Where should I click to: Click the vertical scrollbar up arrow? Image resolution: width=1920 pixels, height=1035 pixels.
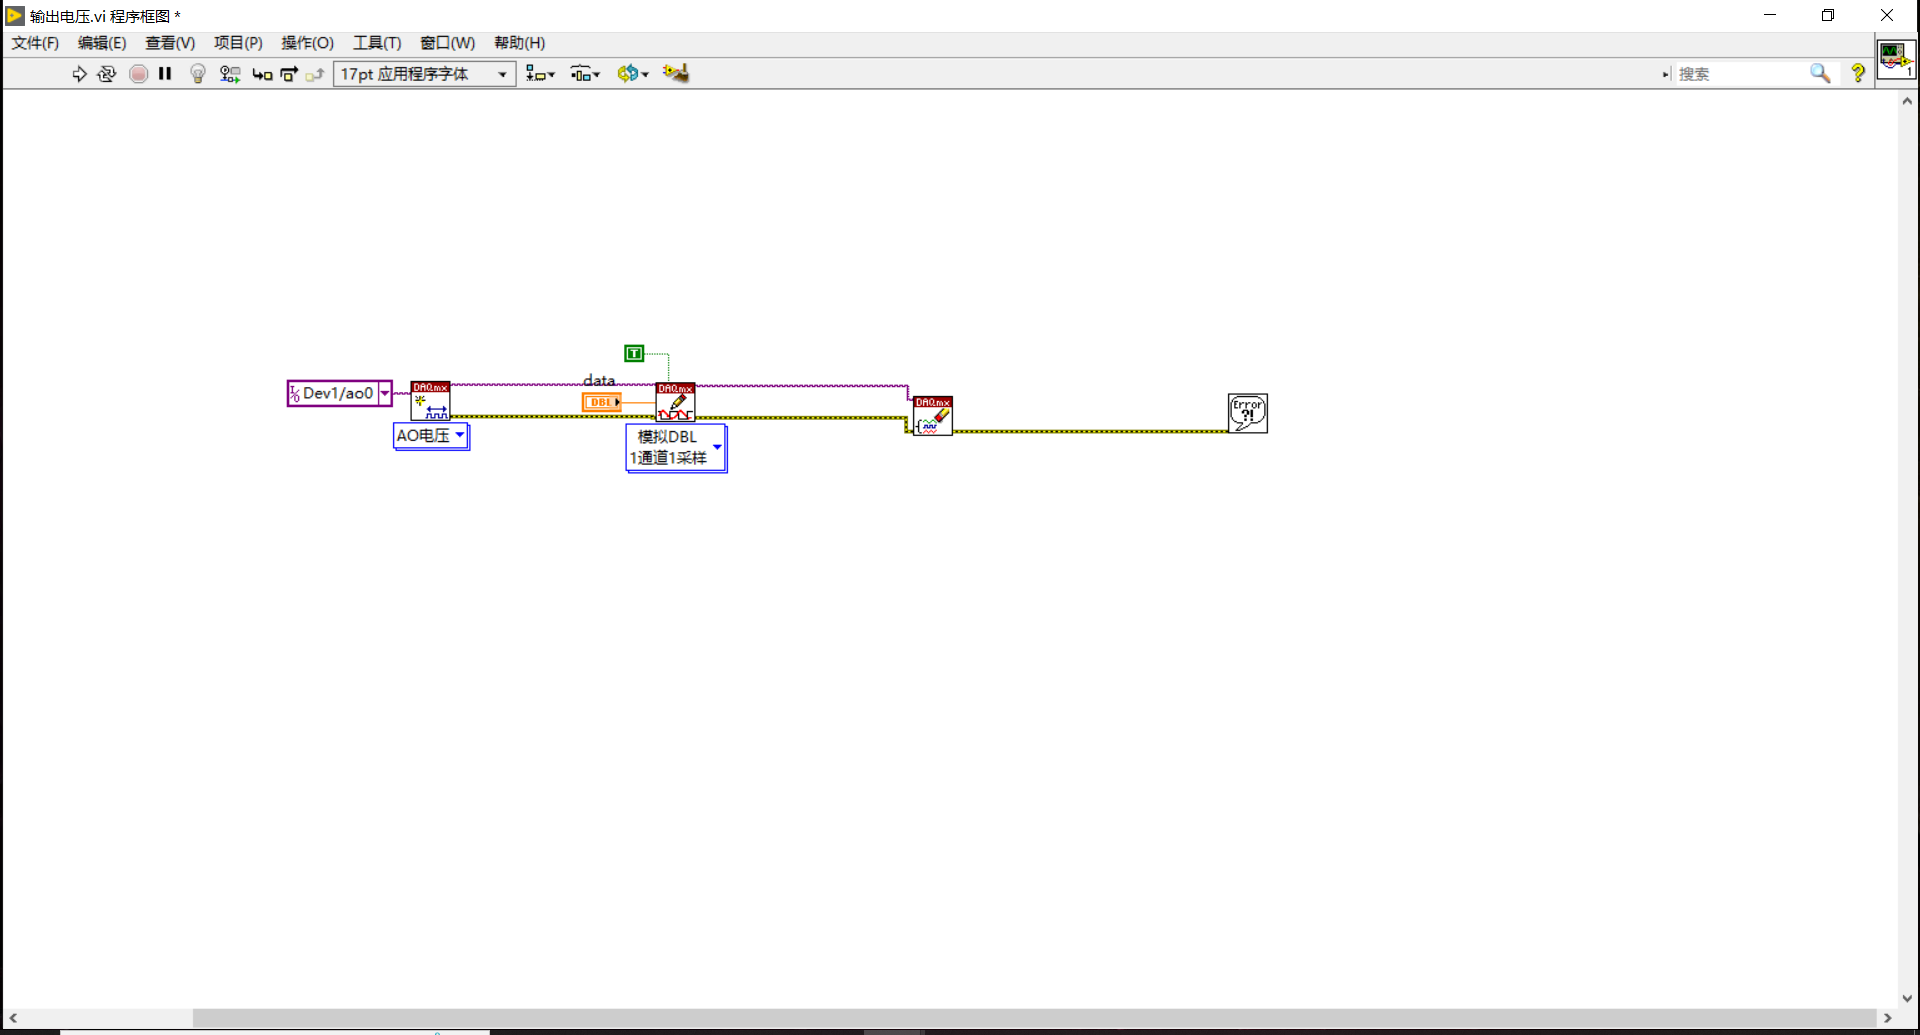tap(1908, 101)
